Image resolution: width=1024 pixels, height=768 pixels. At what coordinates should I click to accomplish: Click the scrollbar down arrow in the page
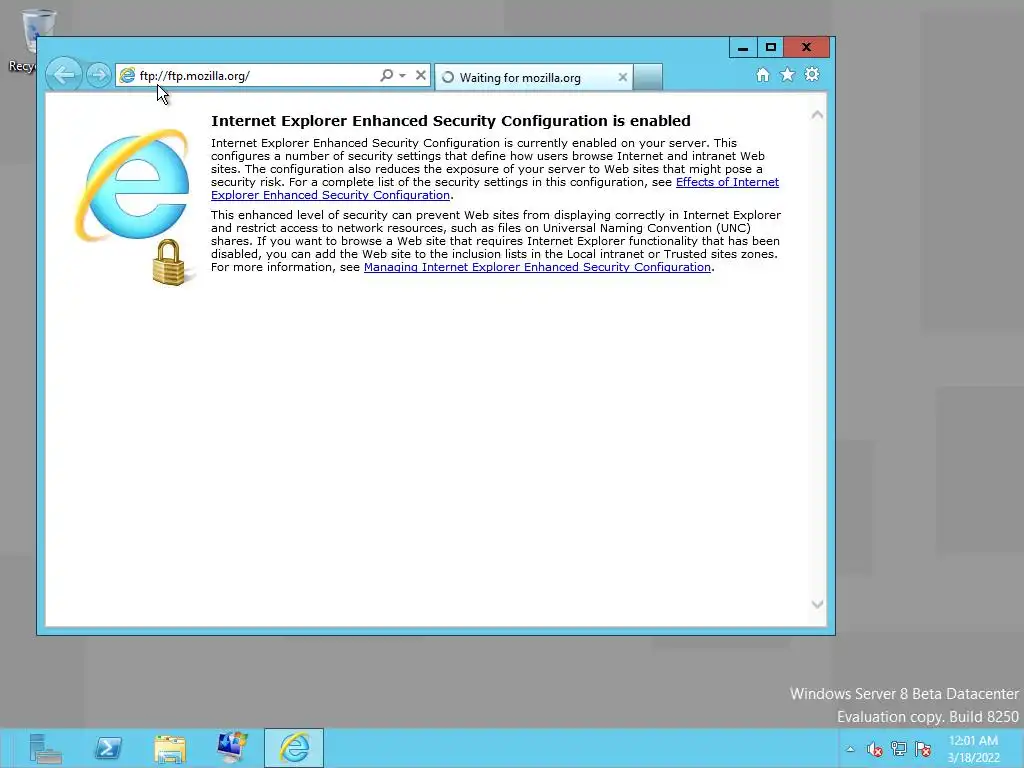tap(817, 604)
